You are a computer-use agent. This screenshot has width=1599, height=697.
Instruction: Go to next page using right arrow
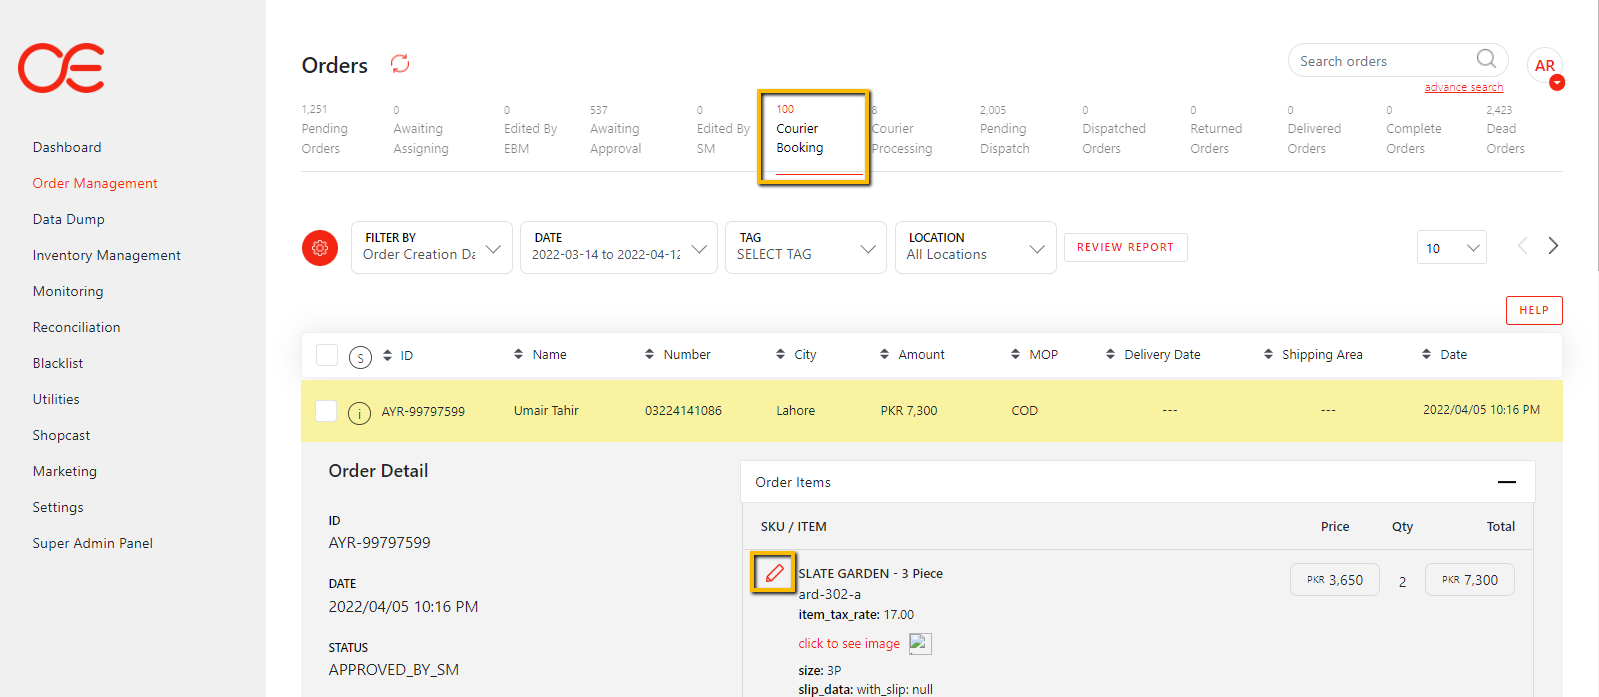[1553, 246]
